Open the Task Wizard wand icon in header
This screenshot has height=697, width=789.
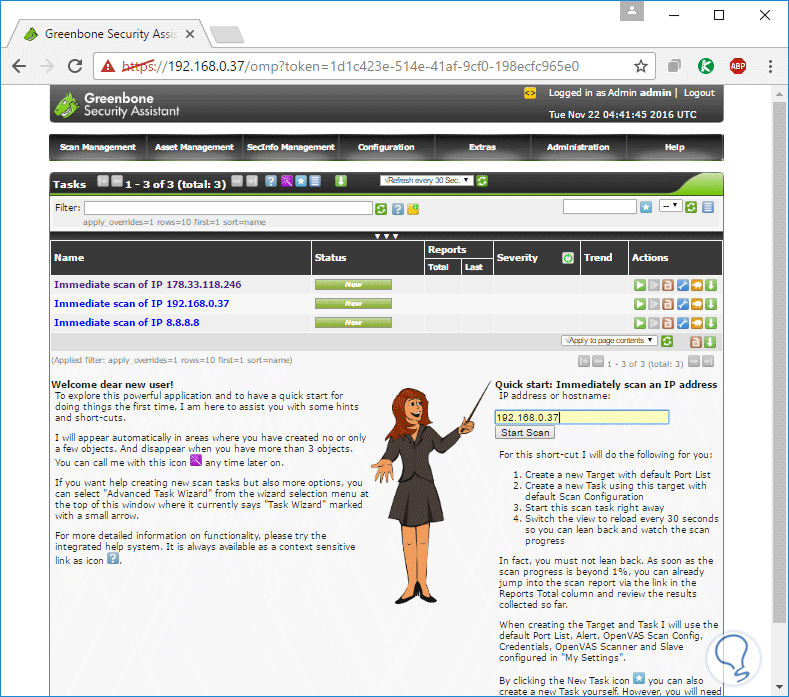[x=286, y=181]
